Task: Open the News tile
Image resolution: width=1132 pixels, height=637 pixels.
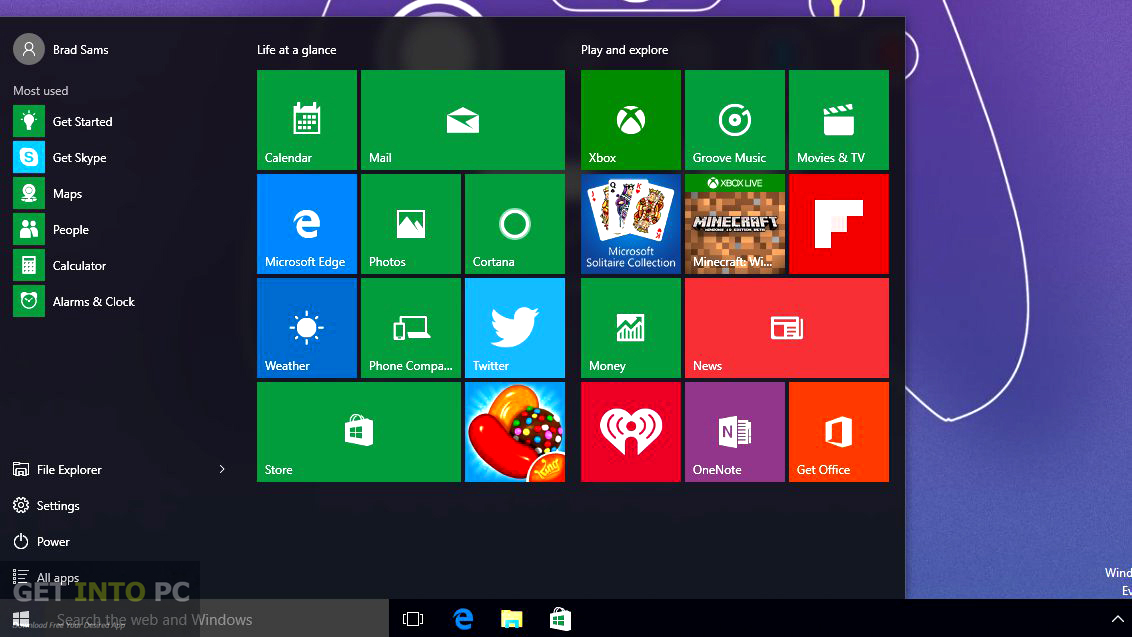Action: [787, 328]
